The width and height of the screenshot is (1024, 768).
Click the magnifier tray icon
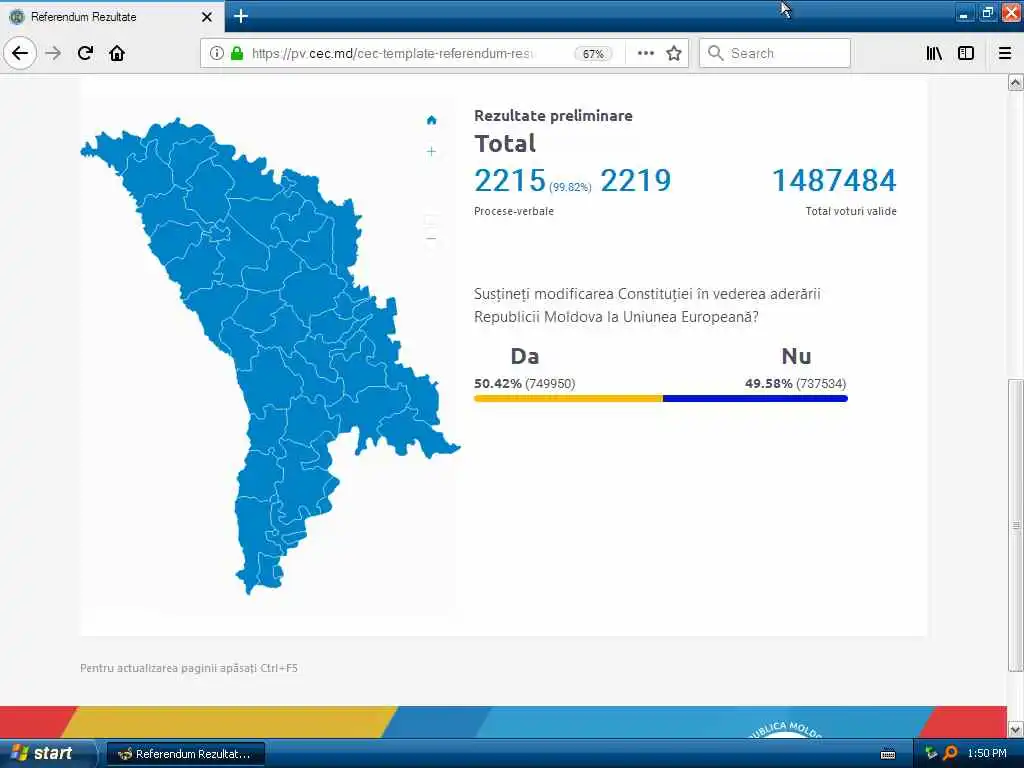point(951,754)
